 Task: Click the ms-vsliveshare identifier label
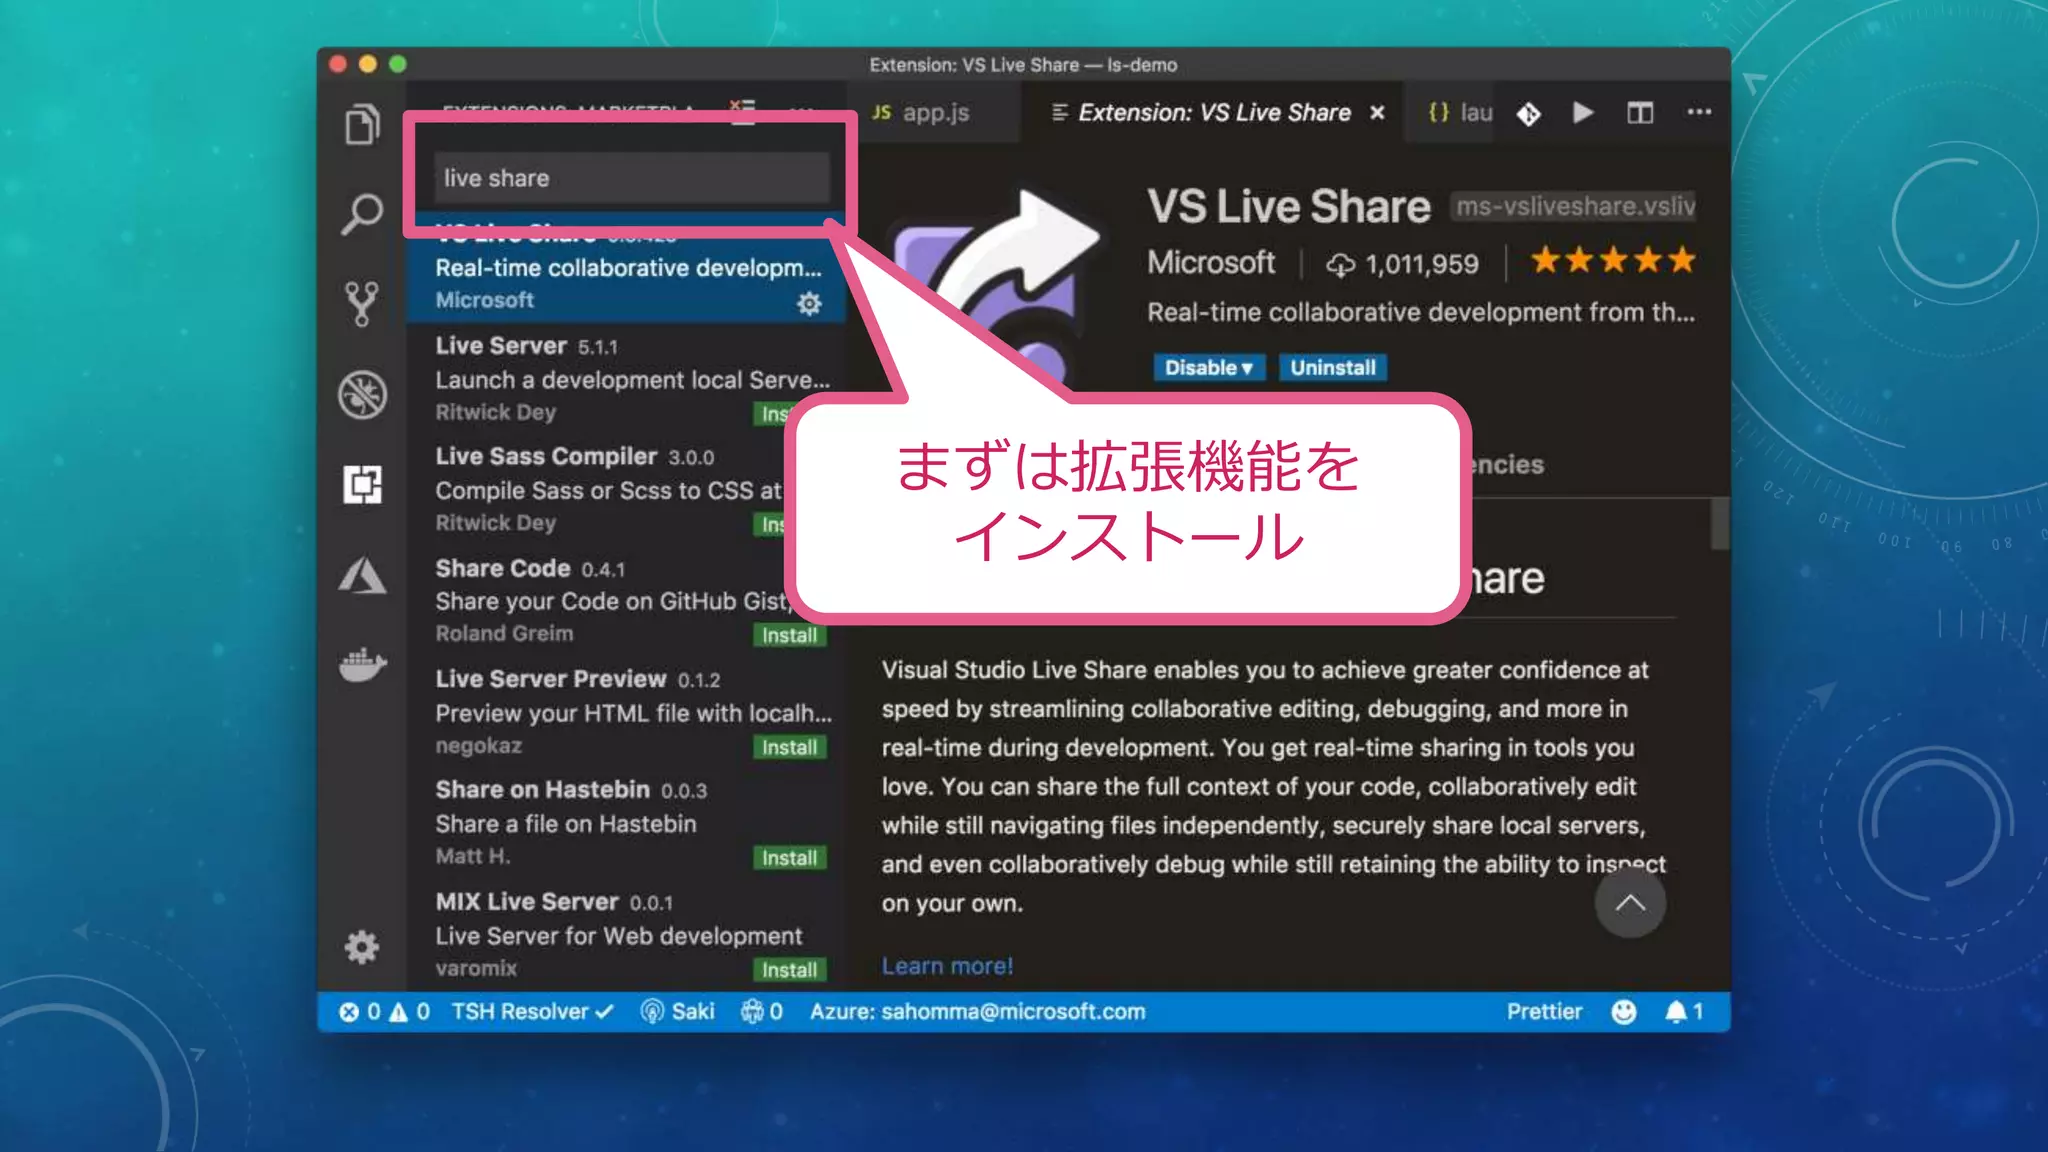point(1574,207)
